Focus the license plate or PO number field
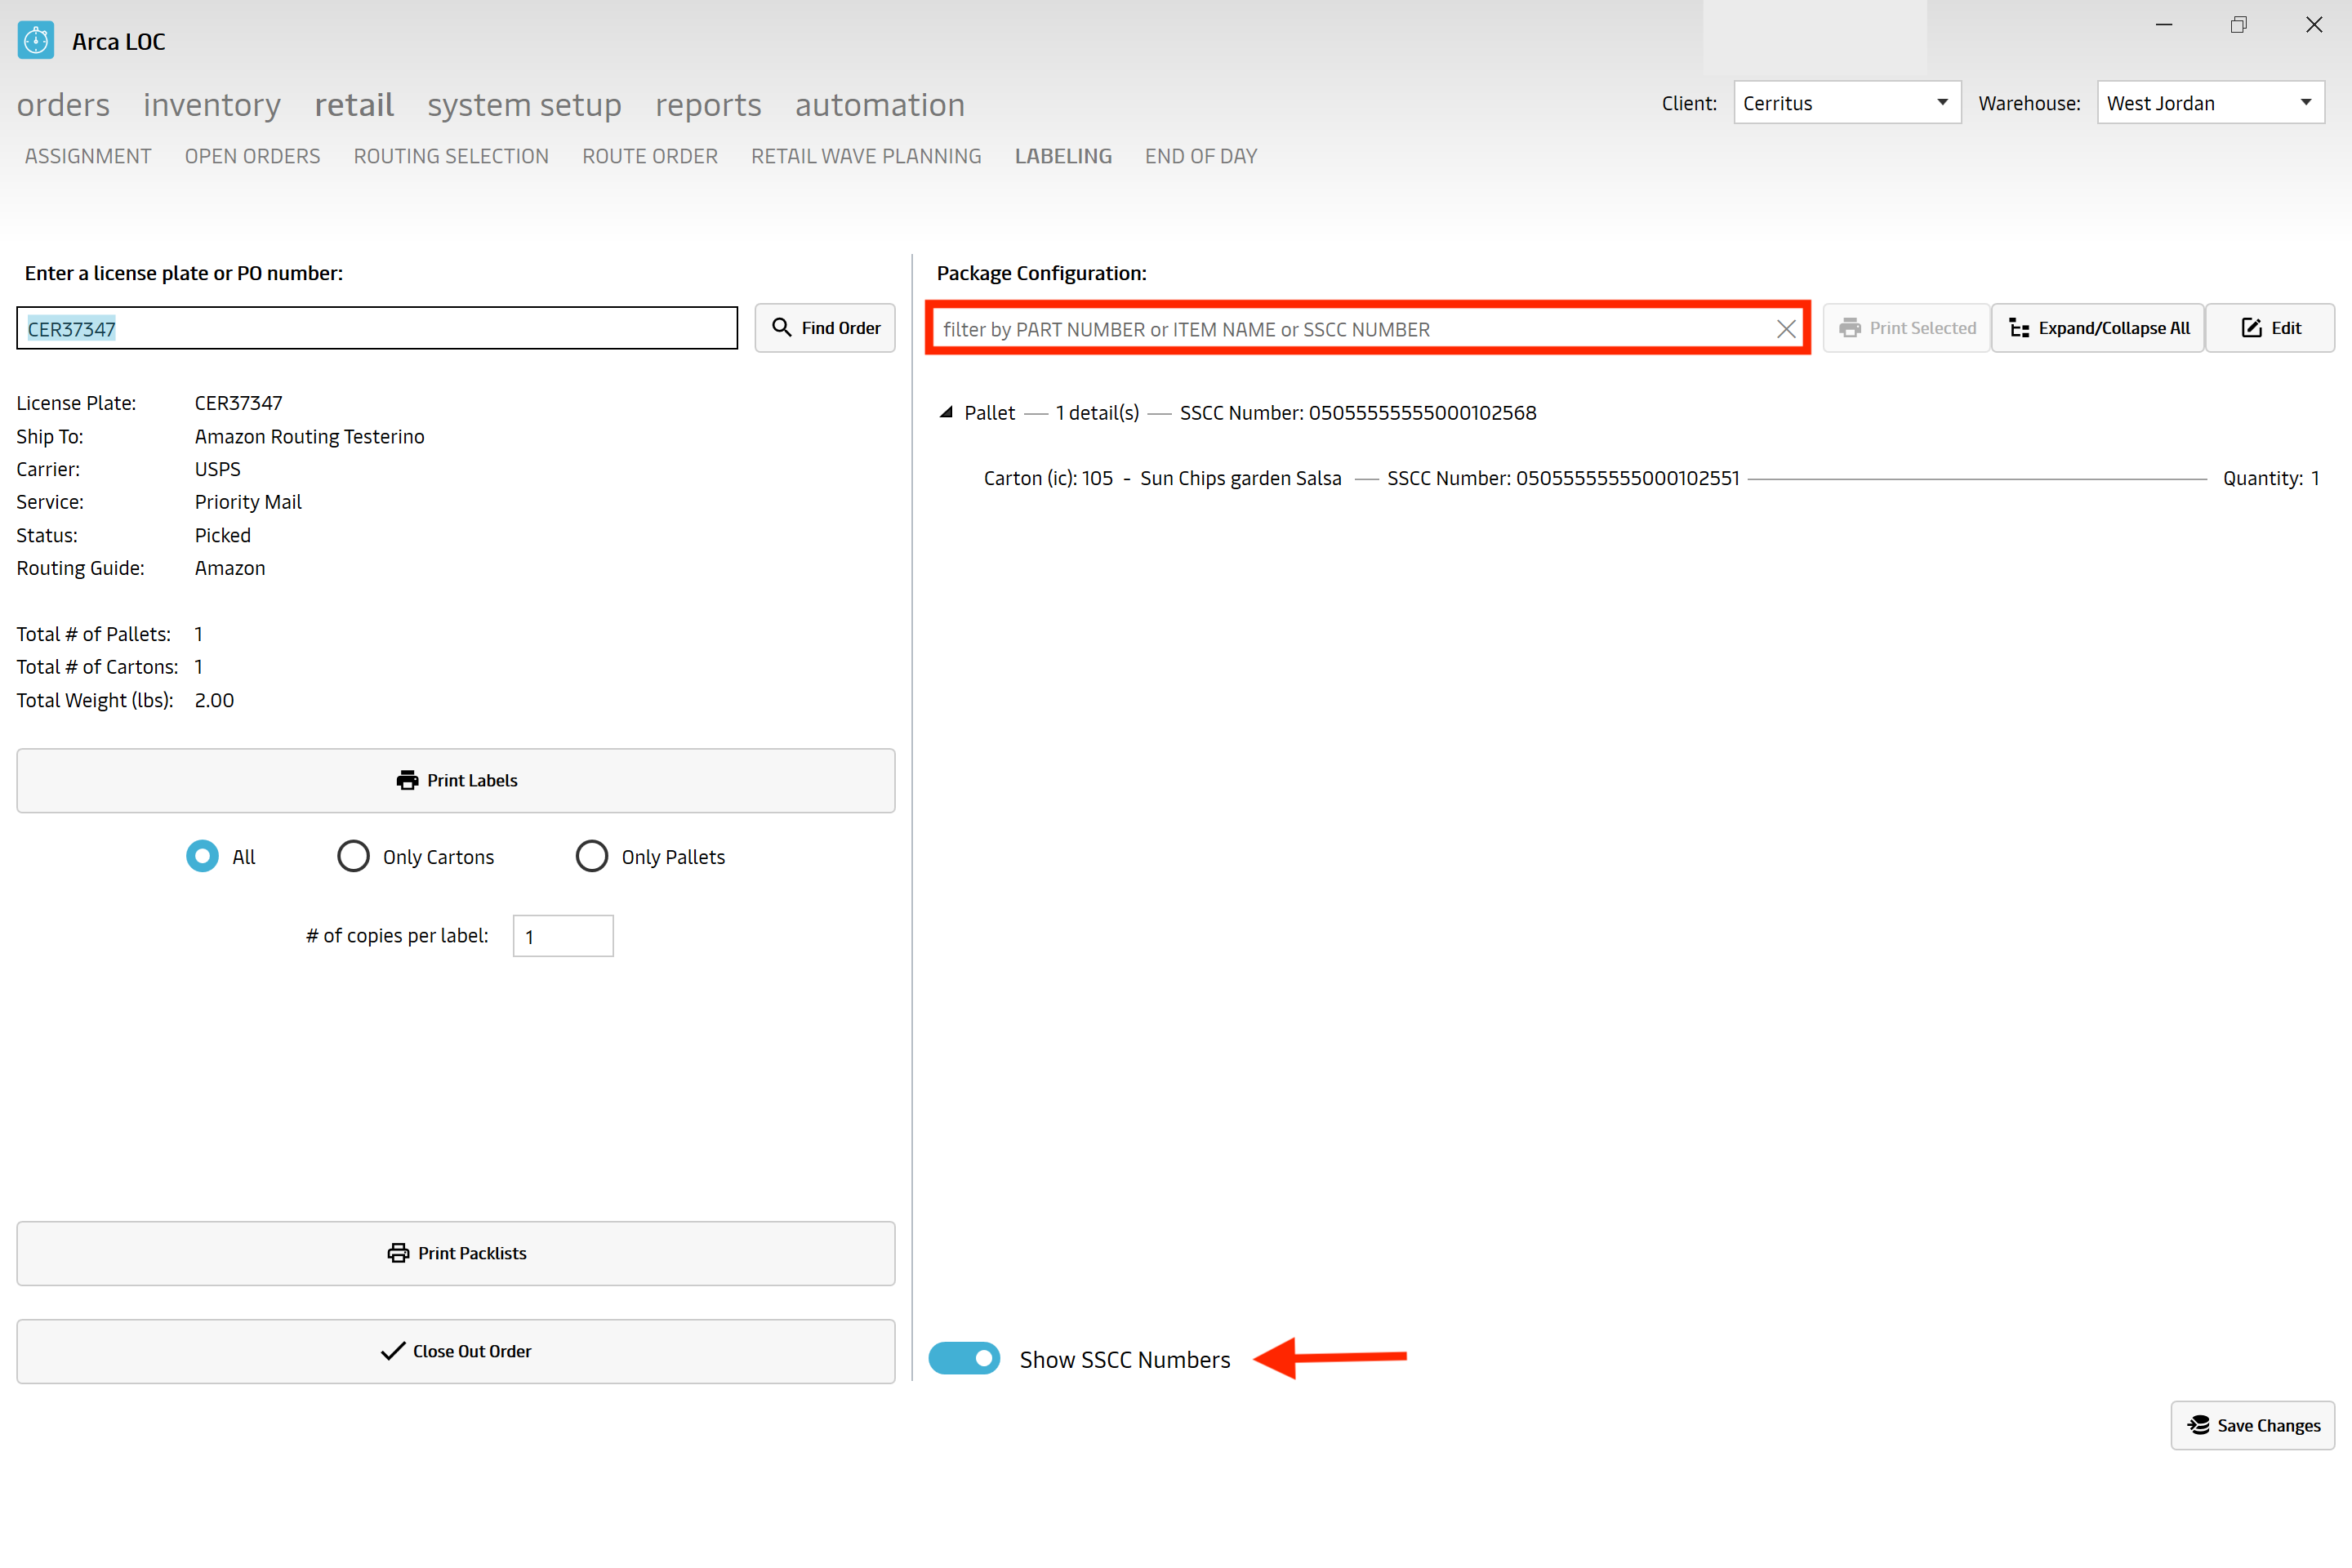The height and width of the screenshot is (1568, 2352). (377, 328)
